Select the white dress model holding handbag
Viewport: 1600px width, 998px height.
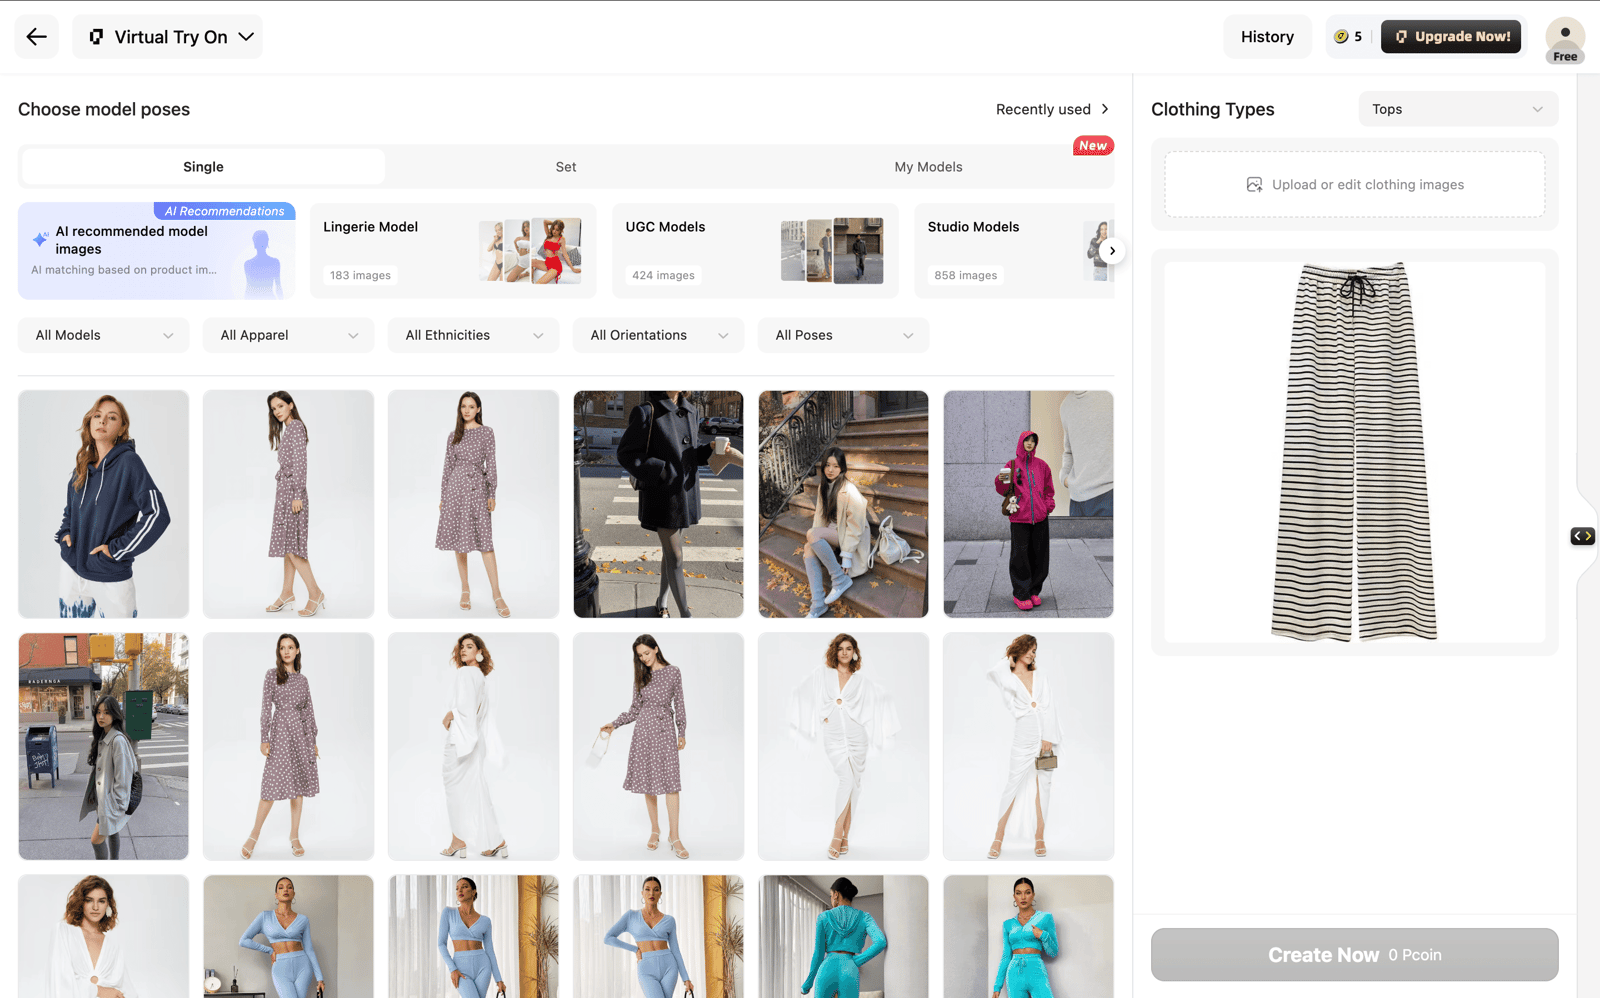tap(1028, 746)
